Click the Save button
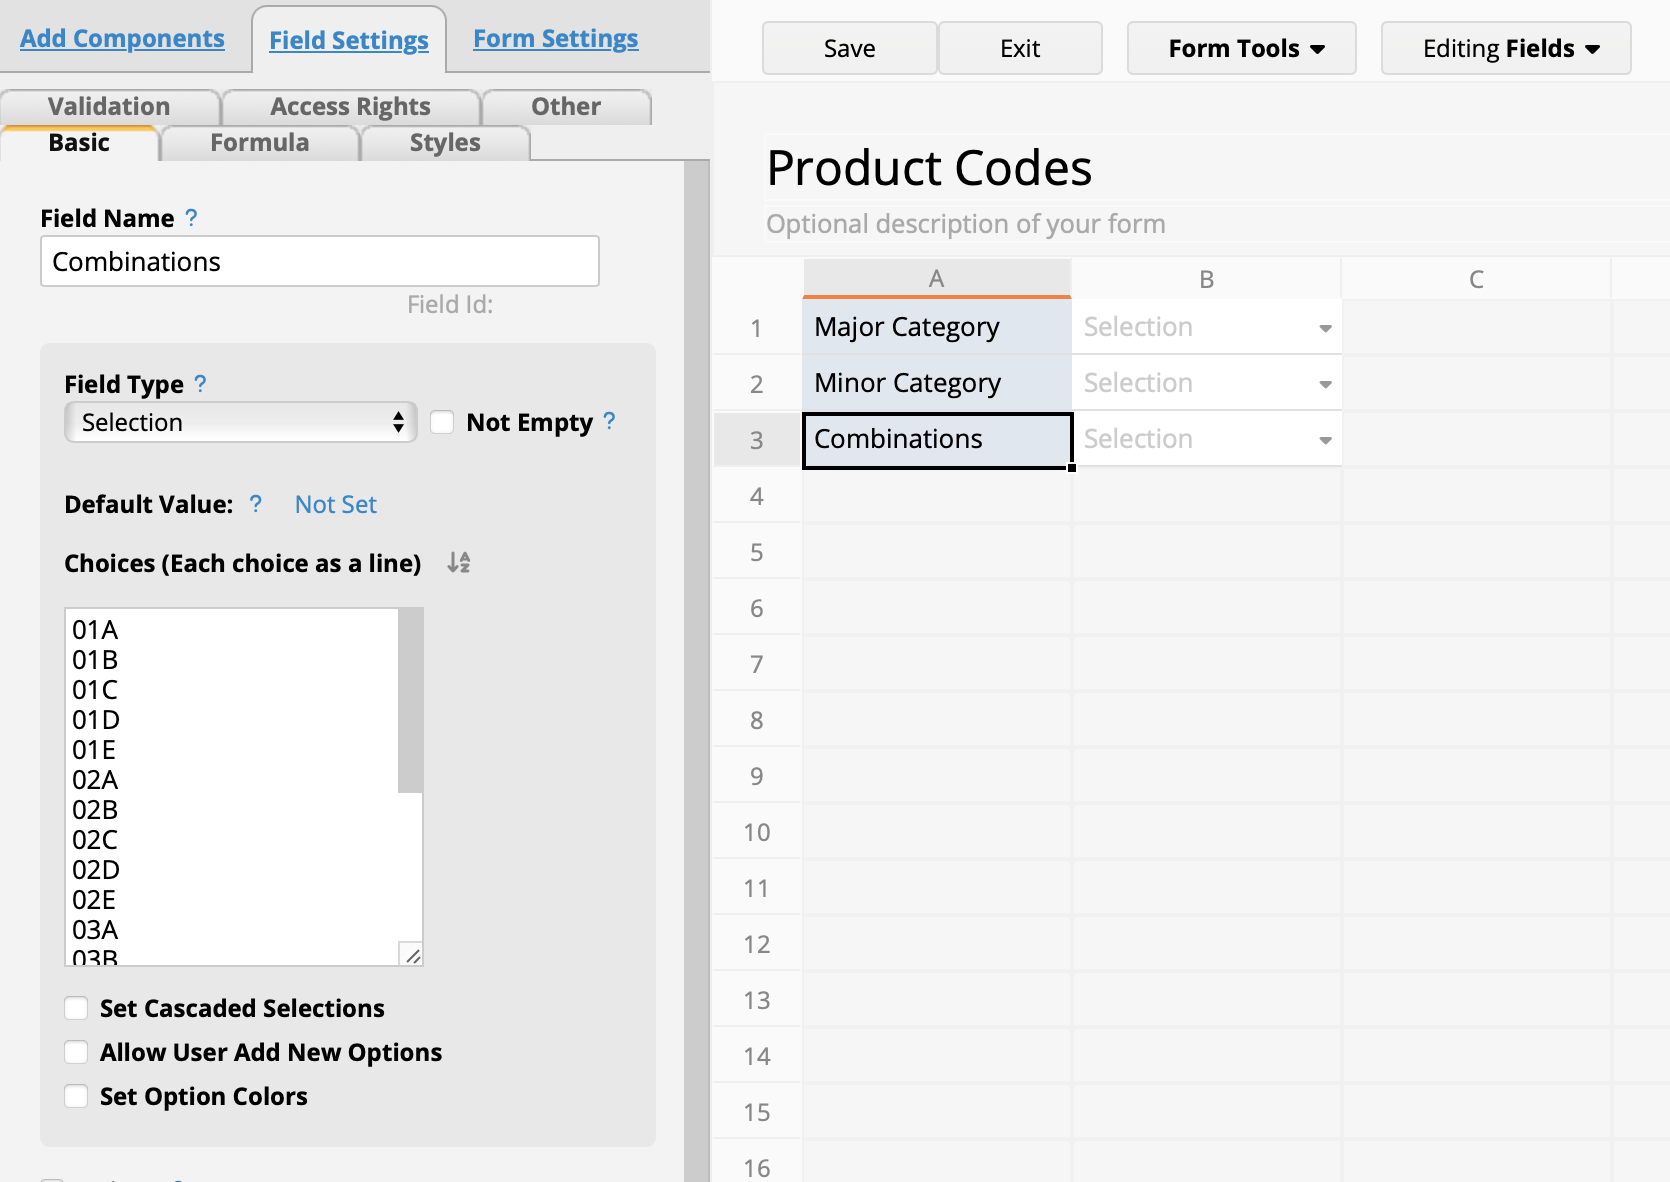 coord(849,48)
